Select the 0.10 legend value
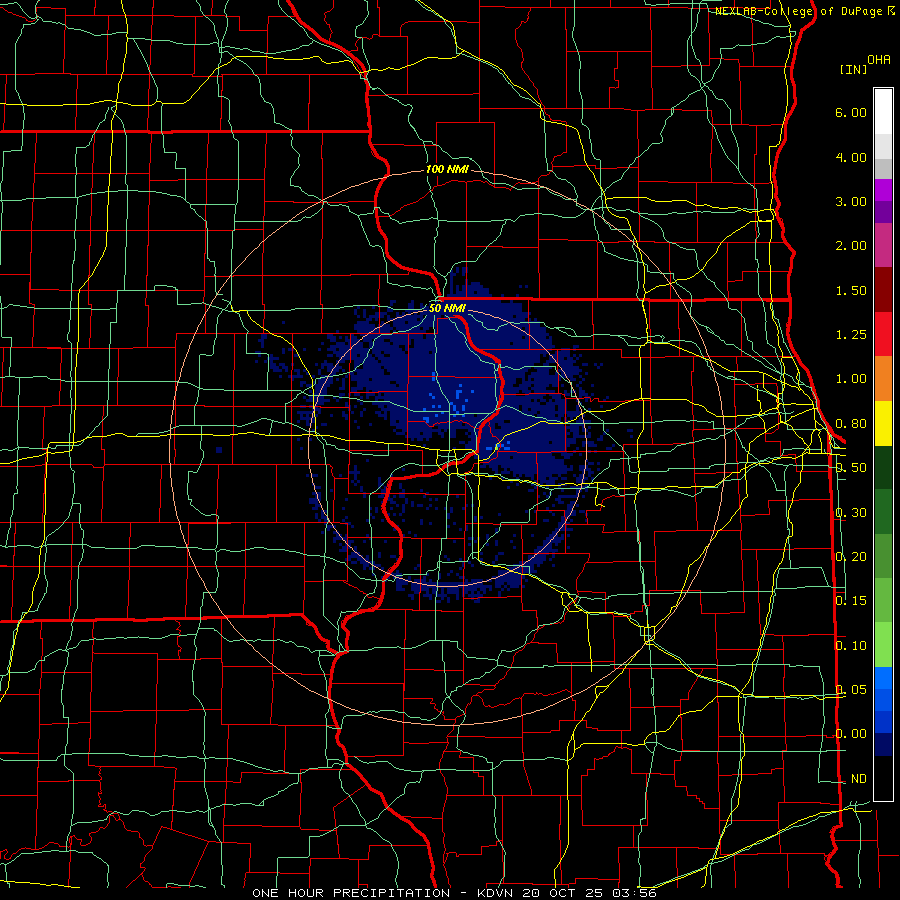 point(851,646)
